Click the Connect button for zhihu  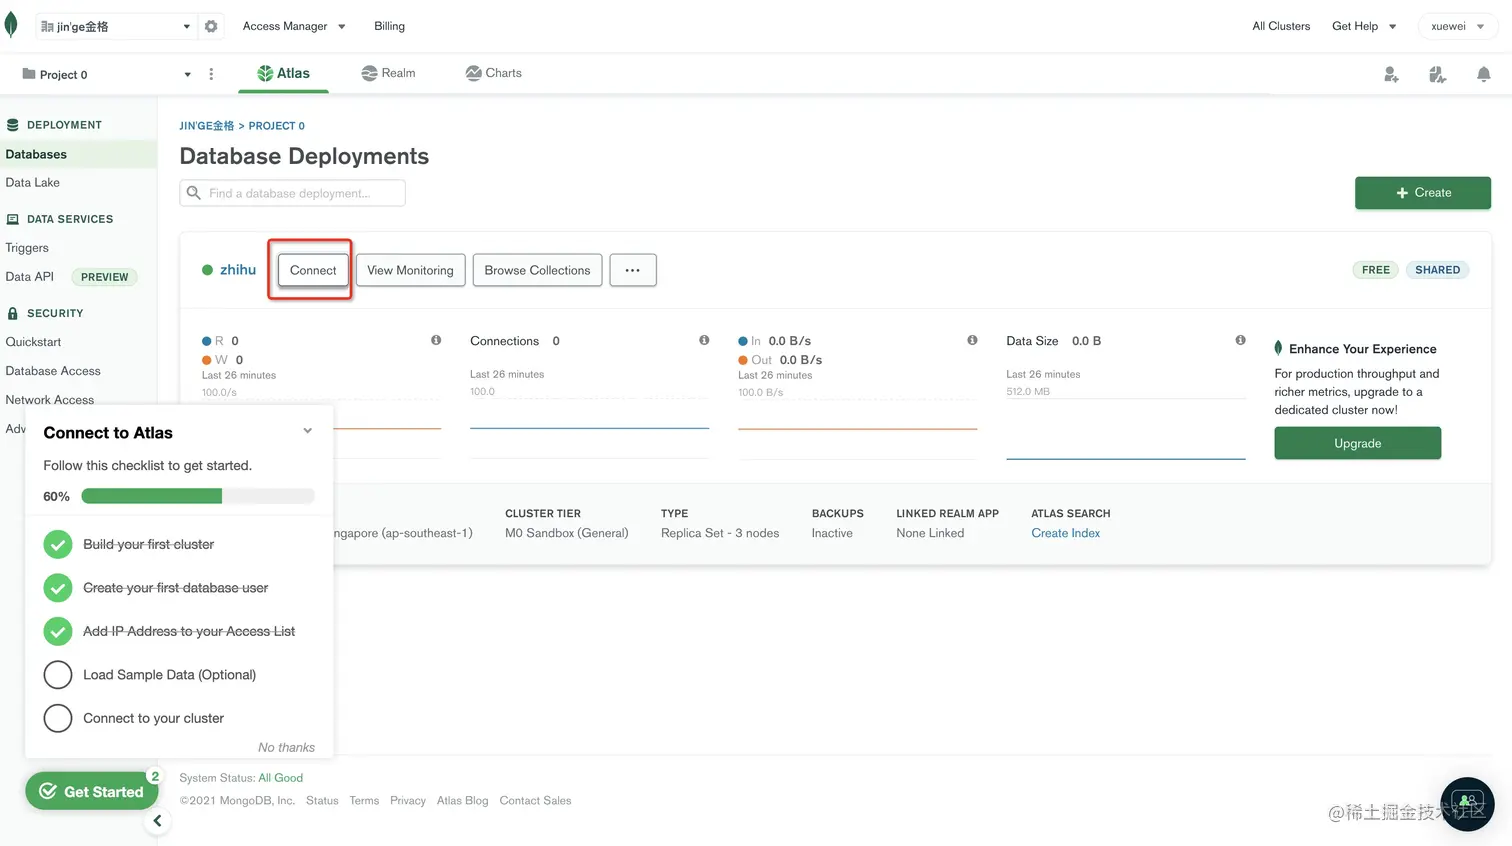[313, 270]
